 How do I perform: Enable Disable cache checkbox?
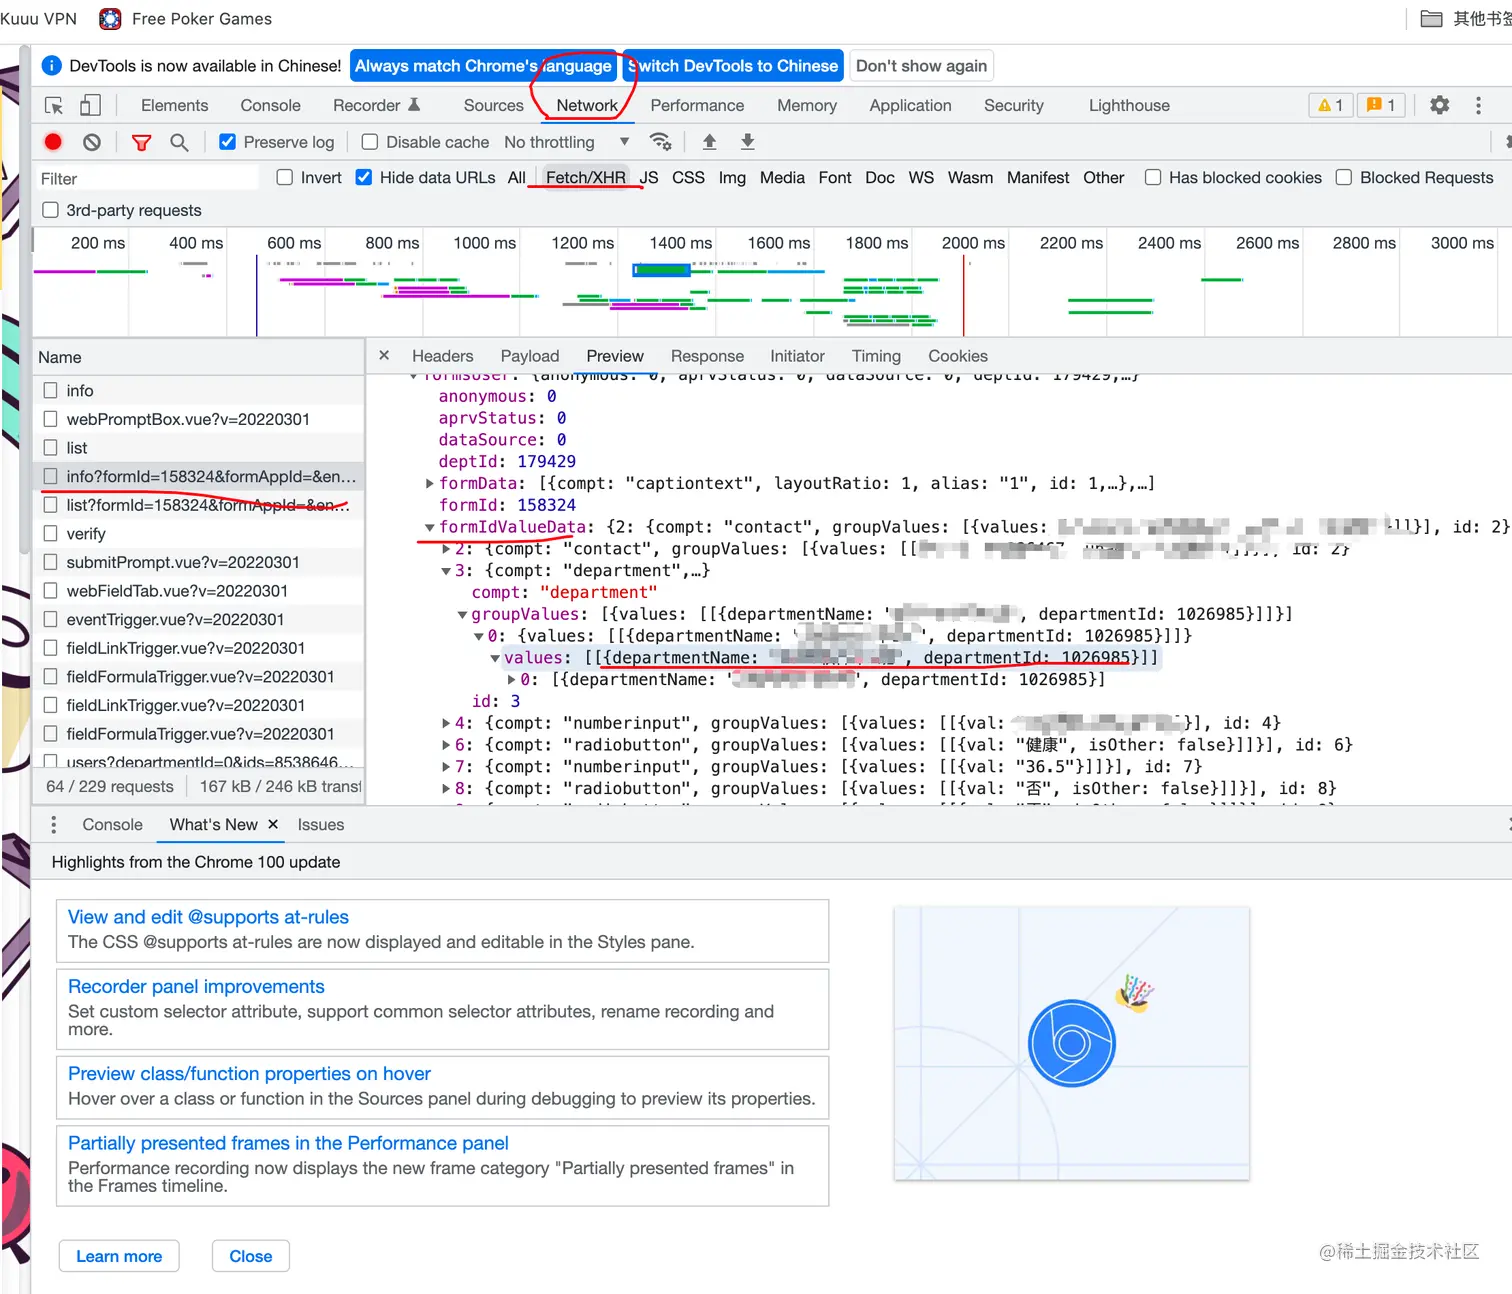click(x=370, y=142)
